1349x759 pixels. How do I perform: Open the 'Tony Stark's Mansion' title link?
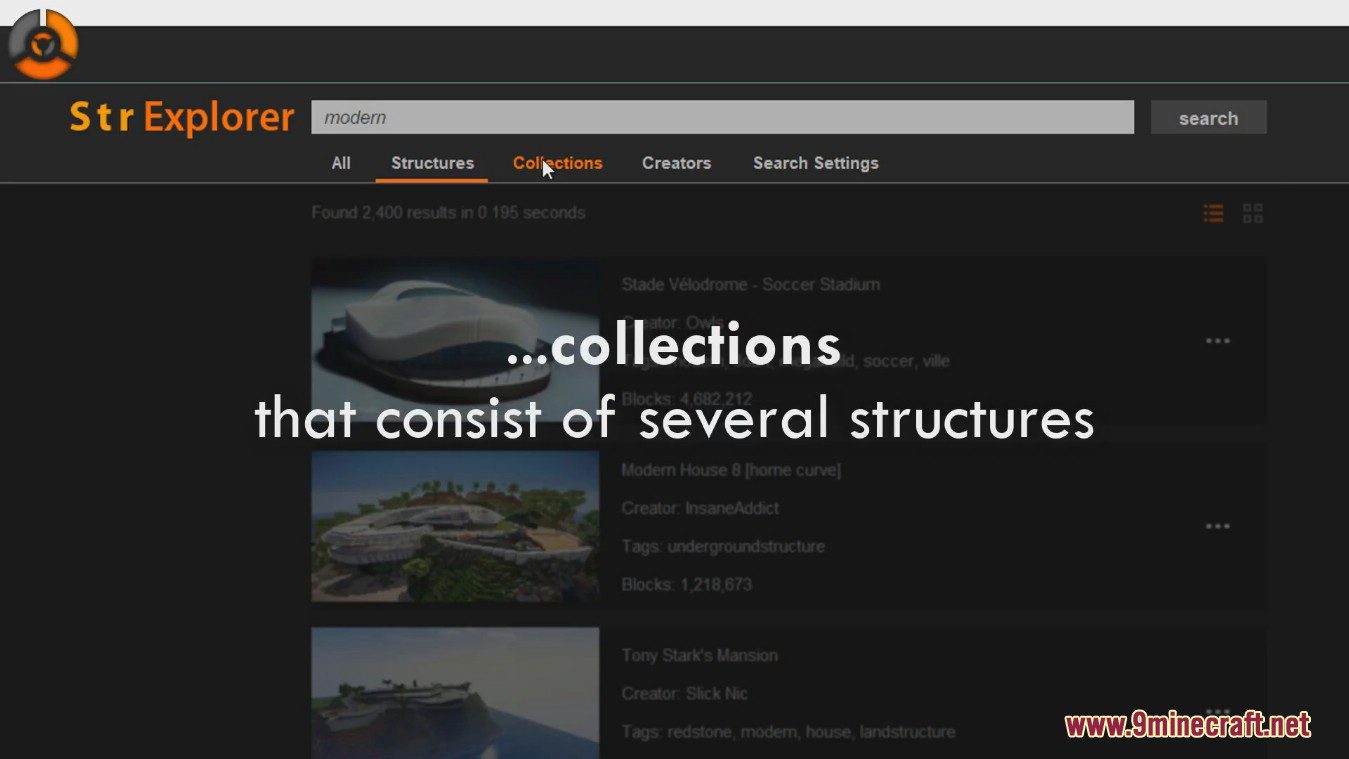point(699,656)
